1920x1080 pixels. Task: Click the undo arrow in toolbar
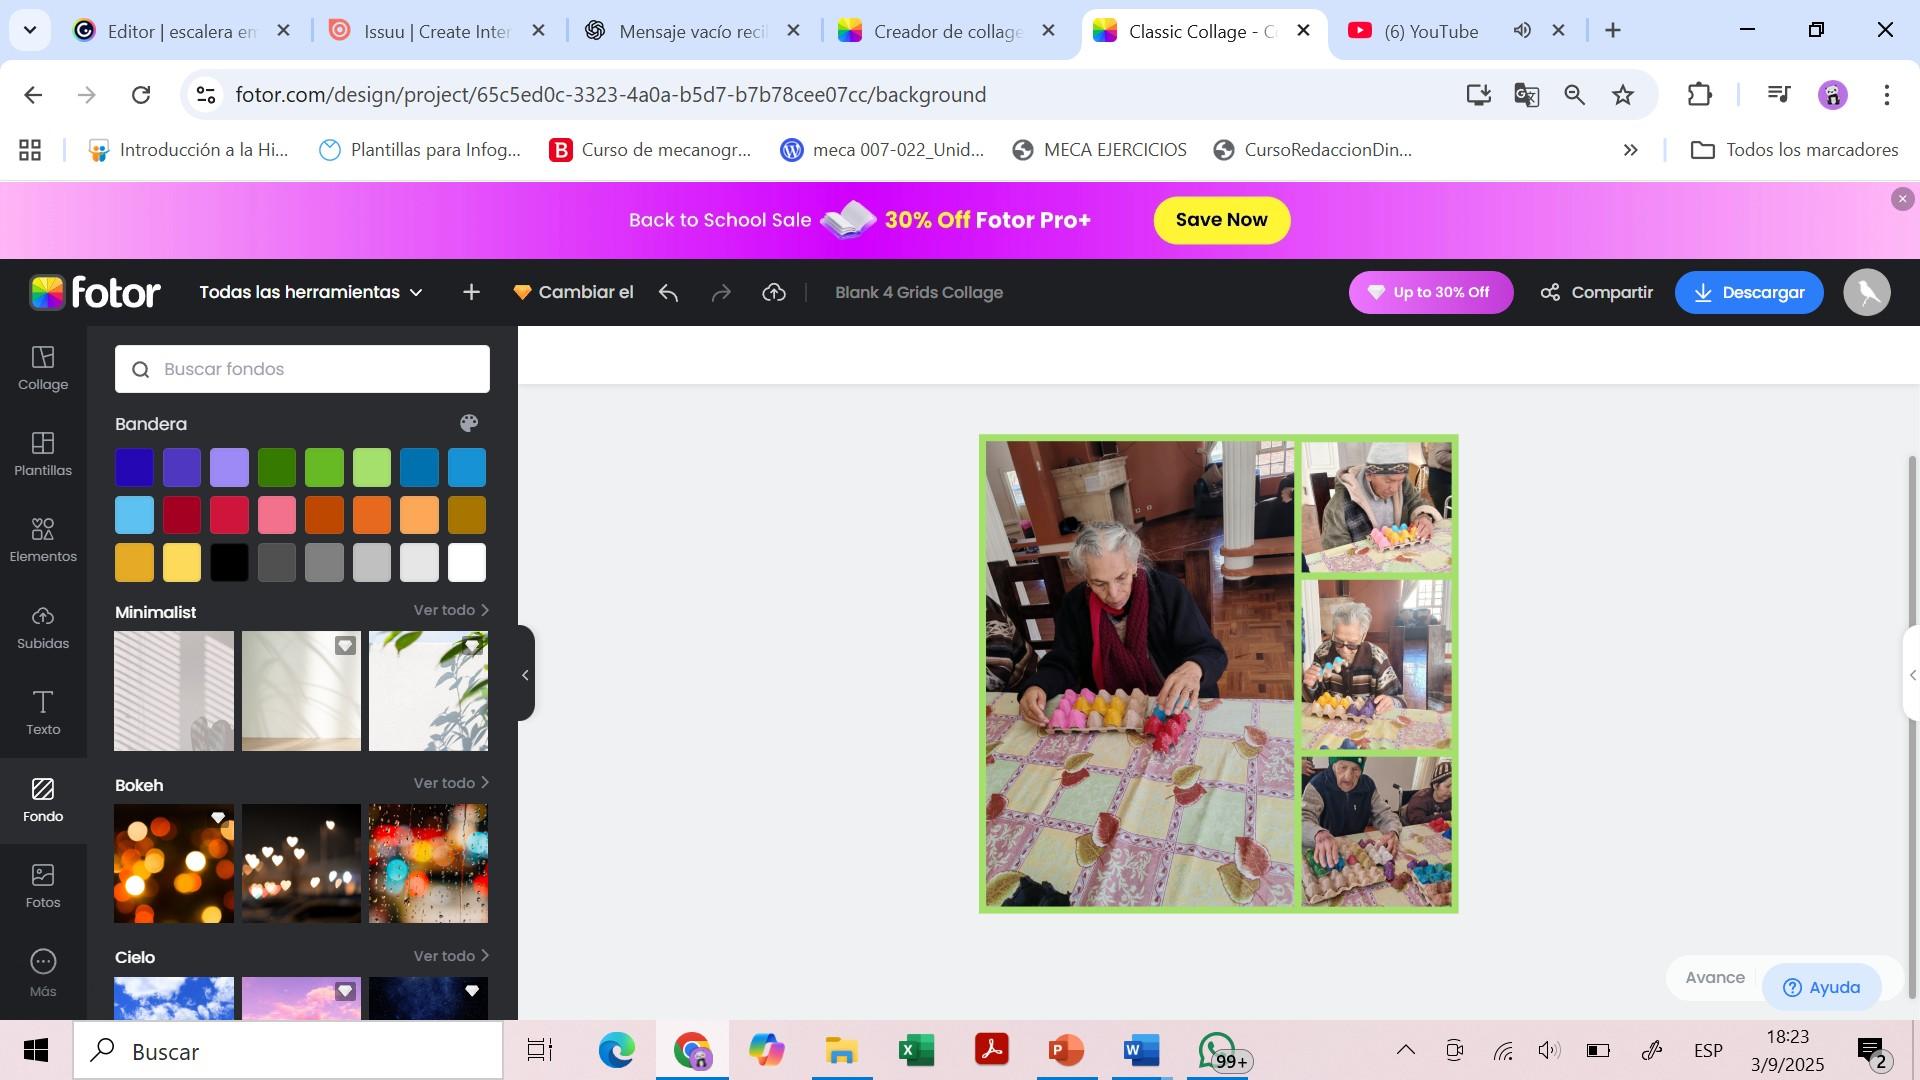[x=669, y=293]
